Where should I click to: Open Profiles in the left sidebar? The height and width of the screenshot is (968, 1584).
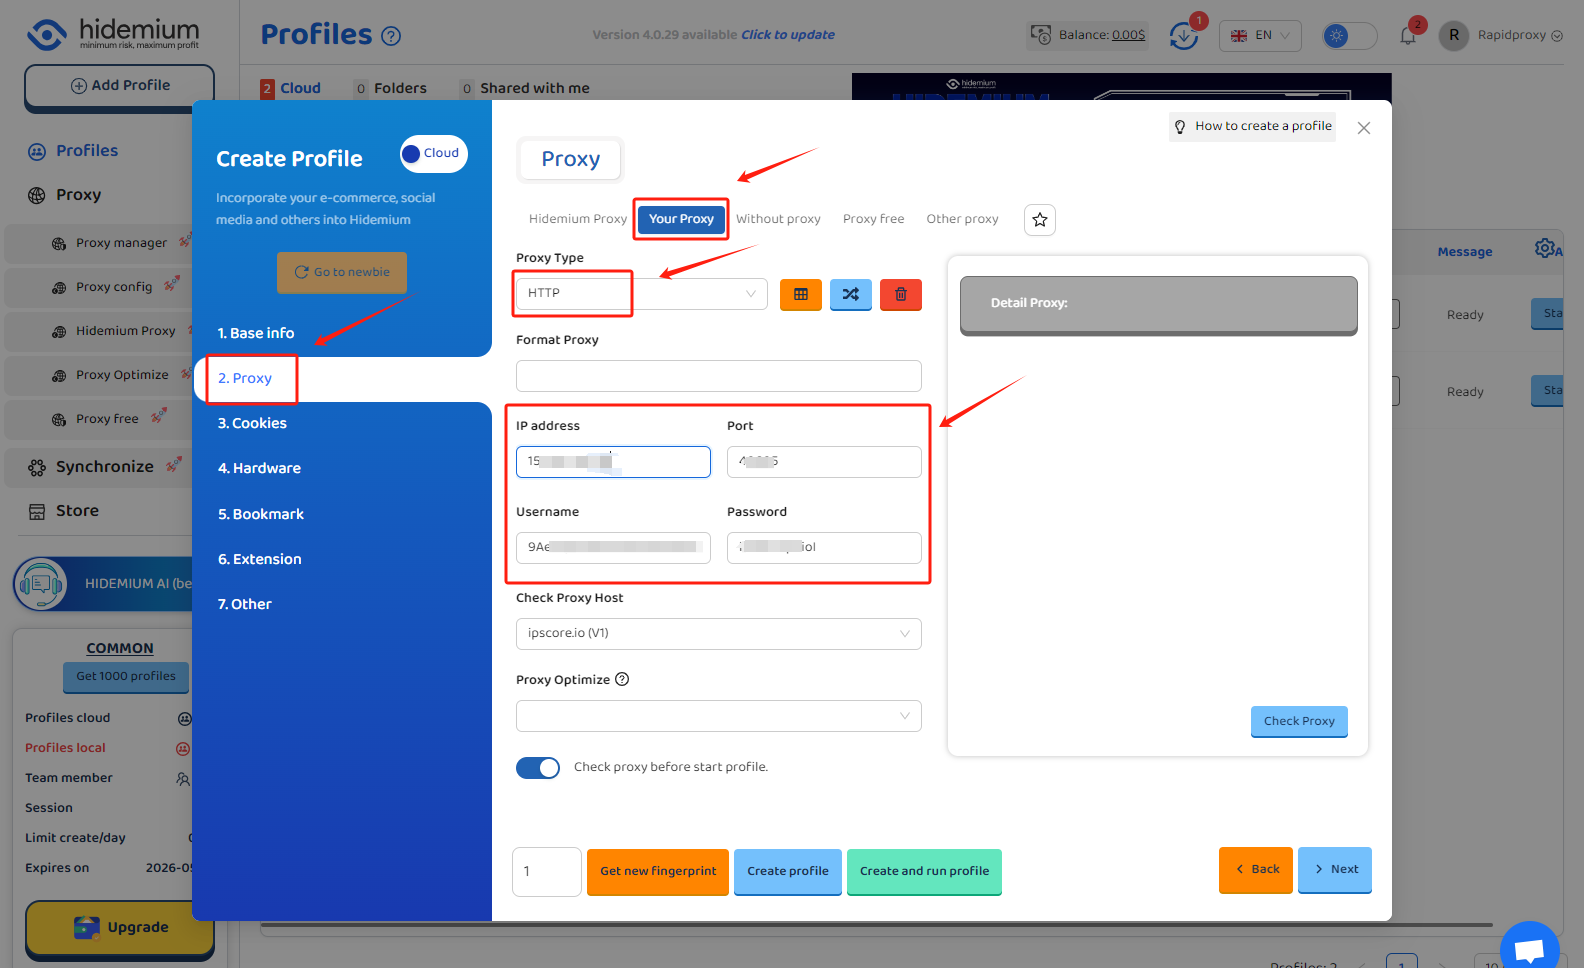87,151
